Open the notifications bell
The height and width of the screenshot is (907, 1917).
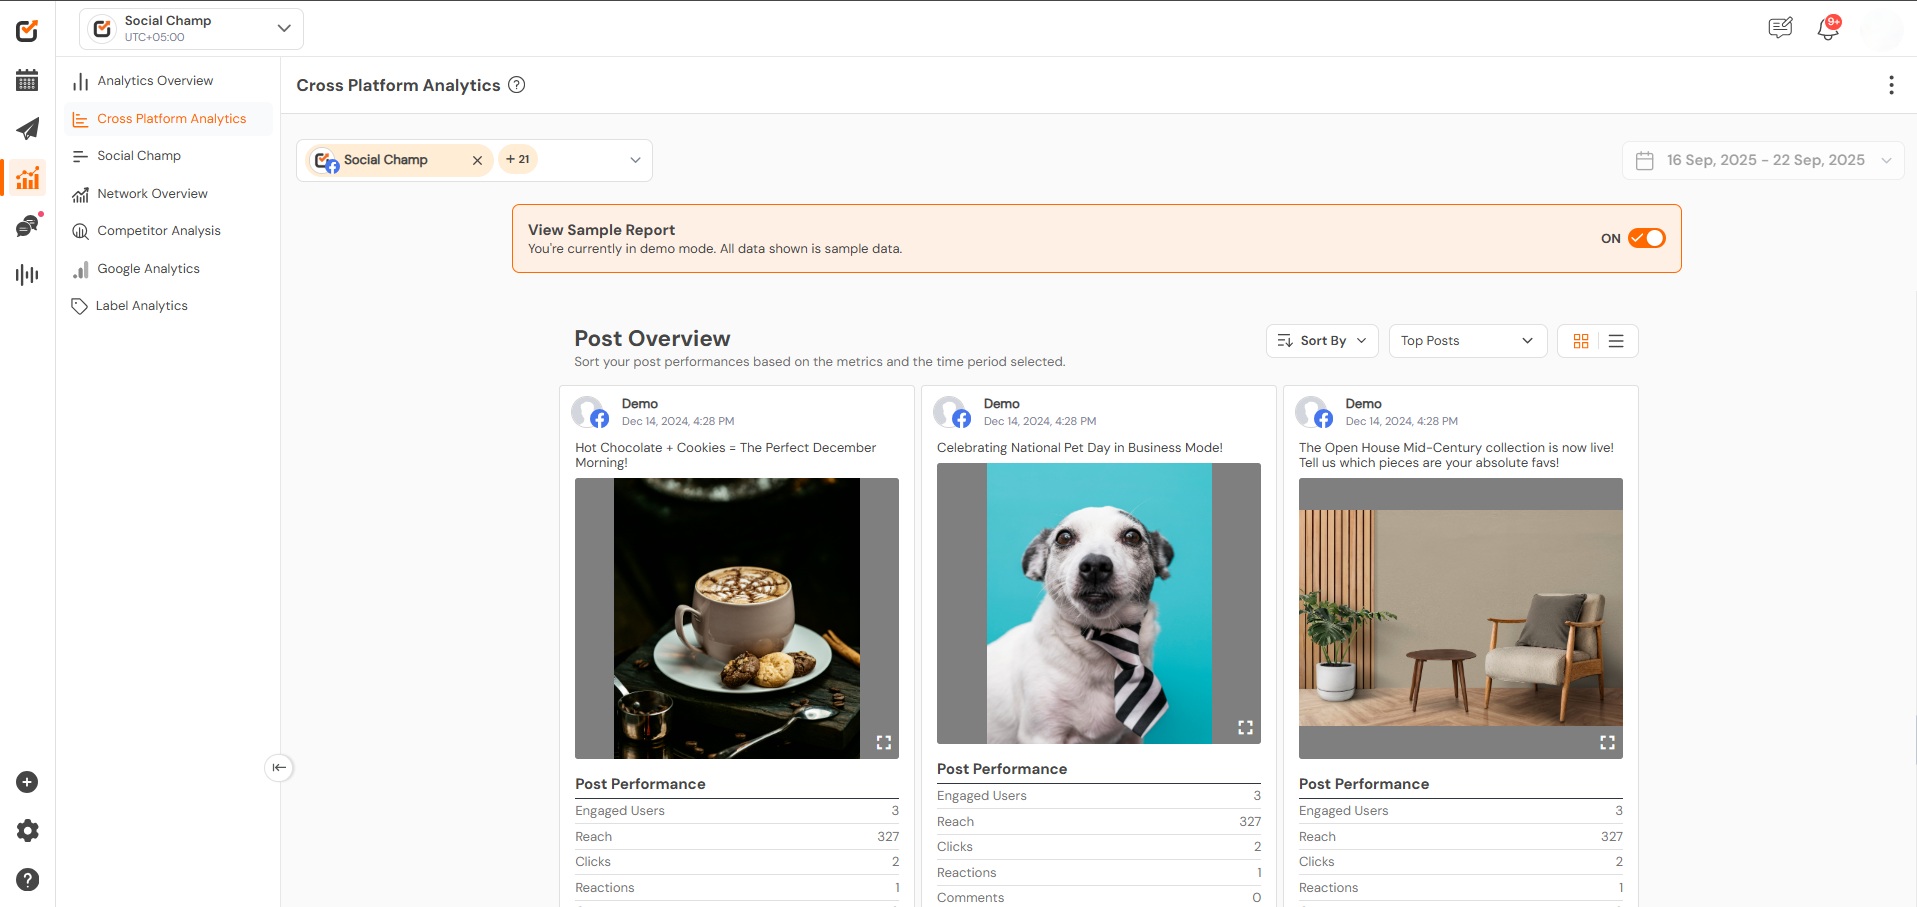point(1828,29)
